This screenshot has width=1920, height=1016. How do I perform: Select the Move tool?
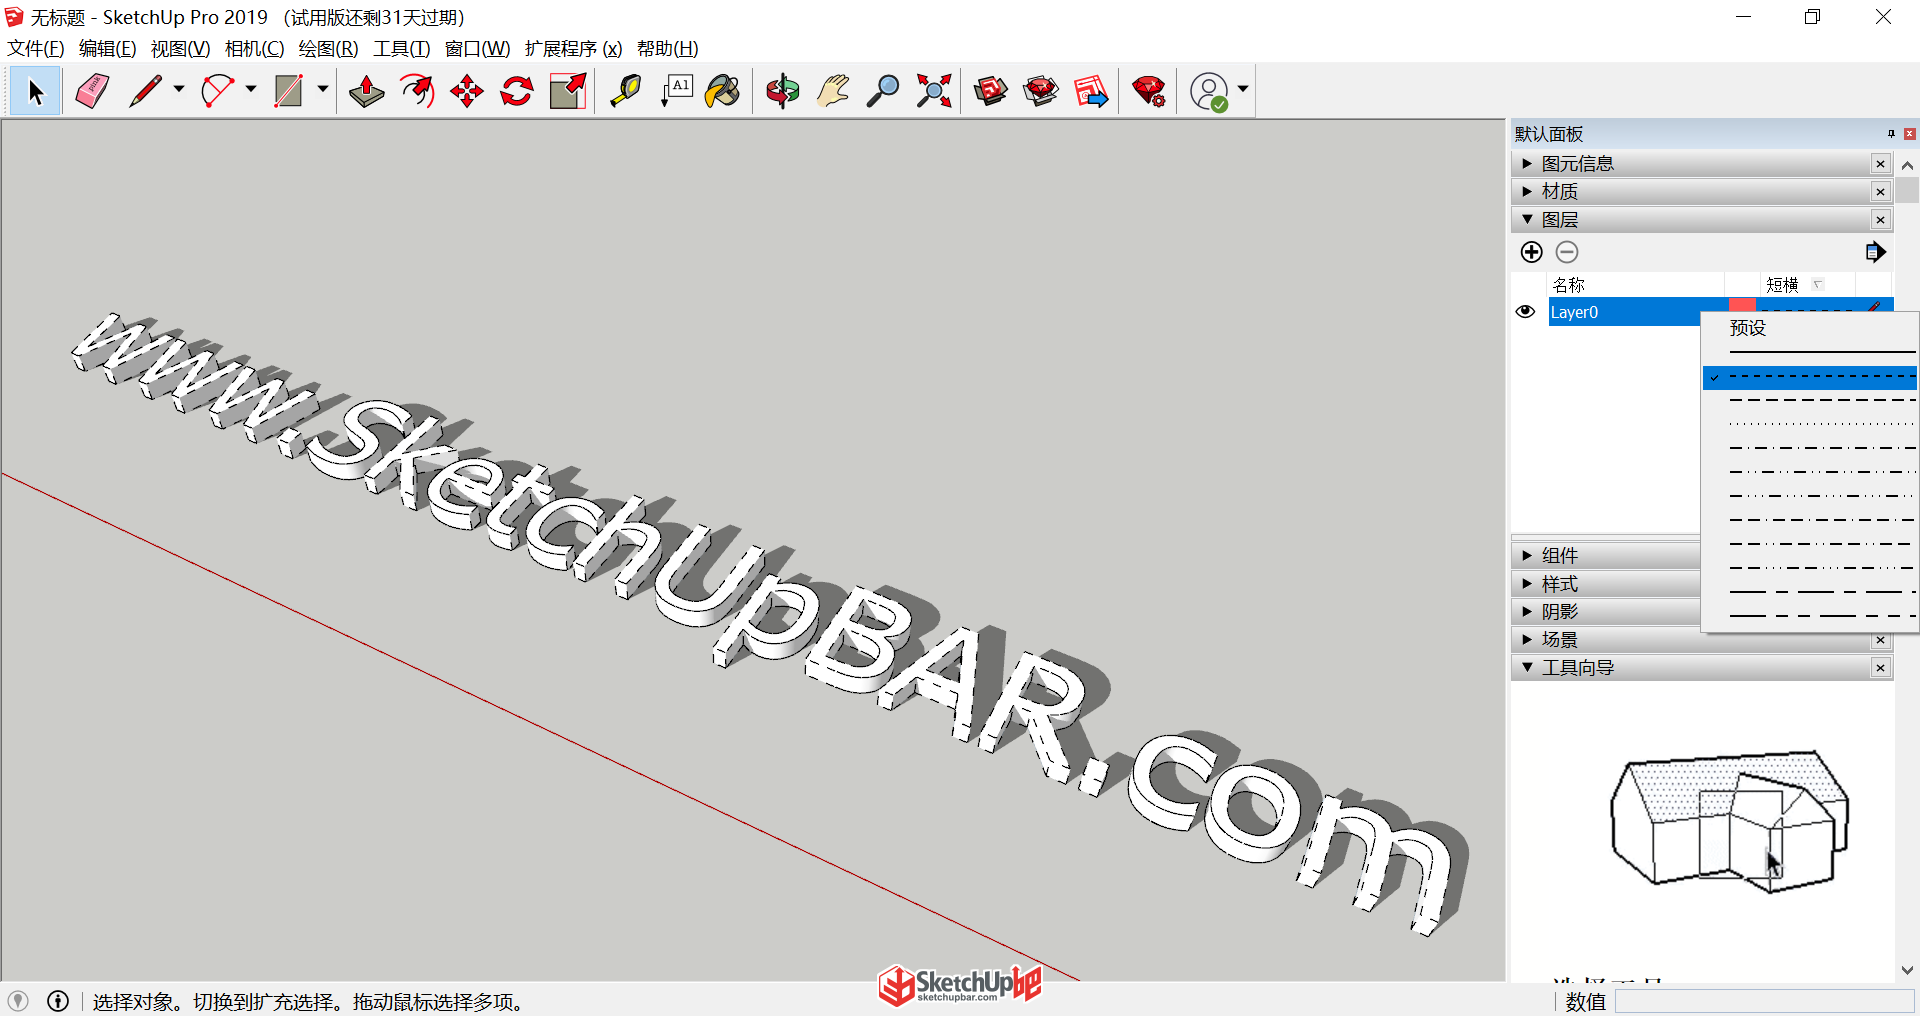[467, 91]
